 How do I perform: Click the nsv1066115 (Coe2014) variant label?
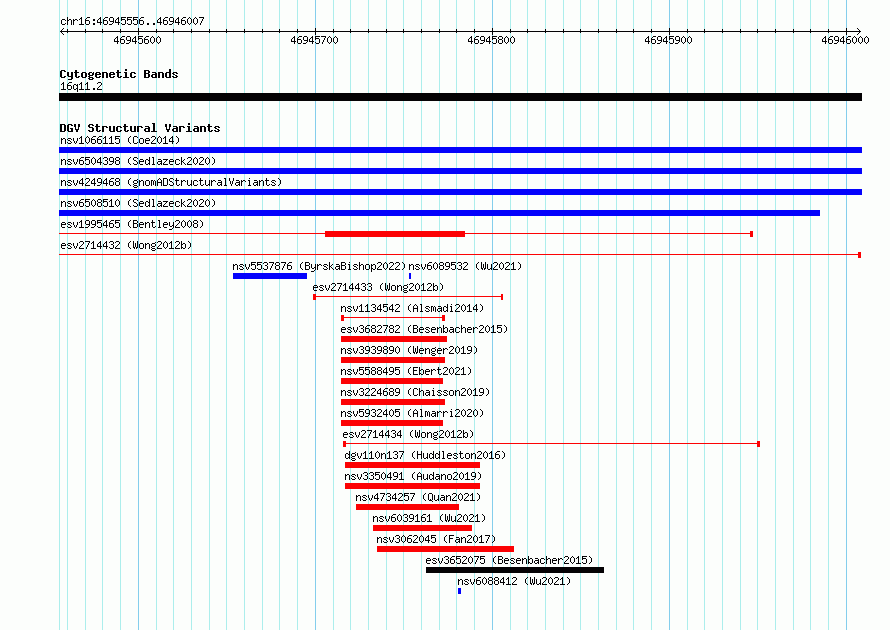click(120, 140)
